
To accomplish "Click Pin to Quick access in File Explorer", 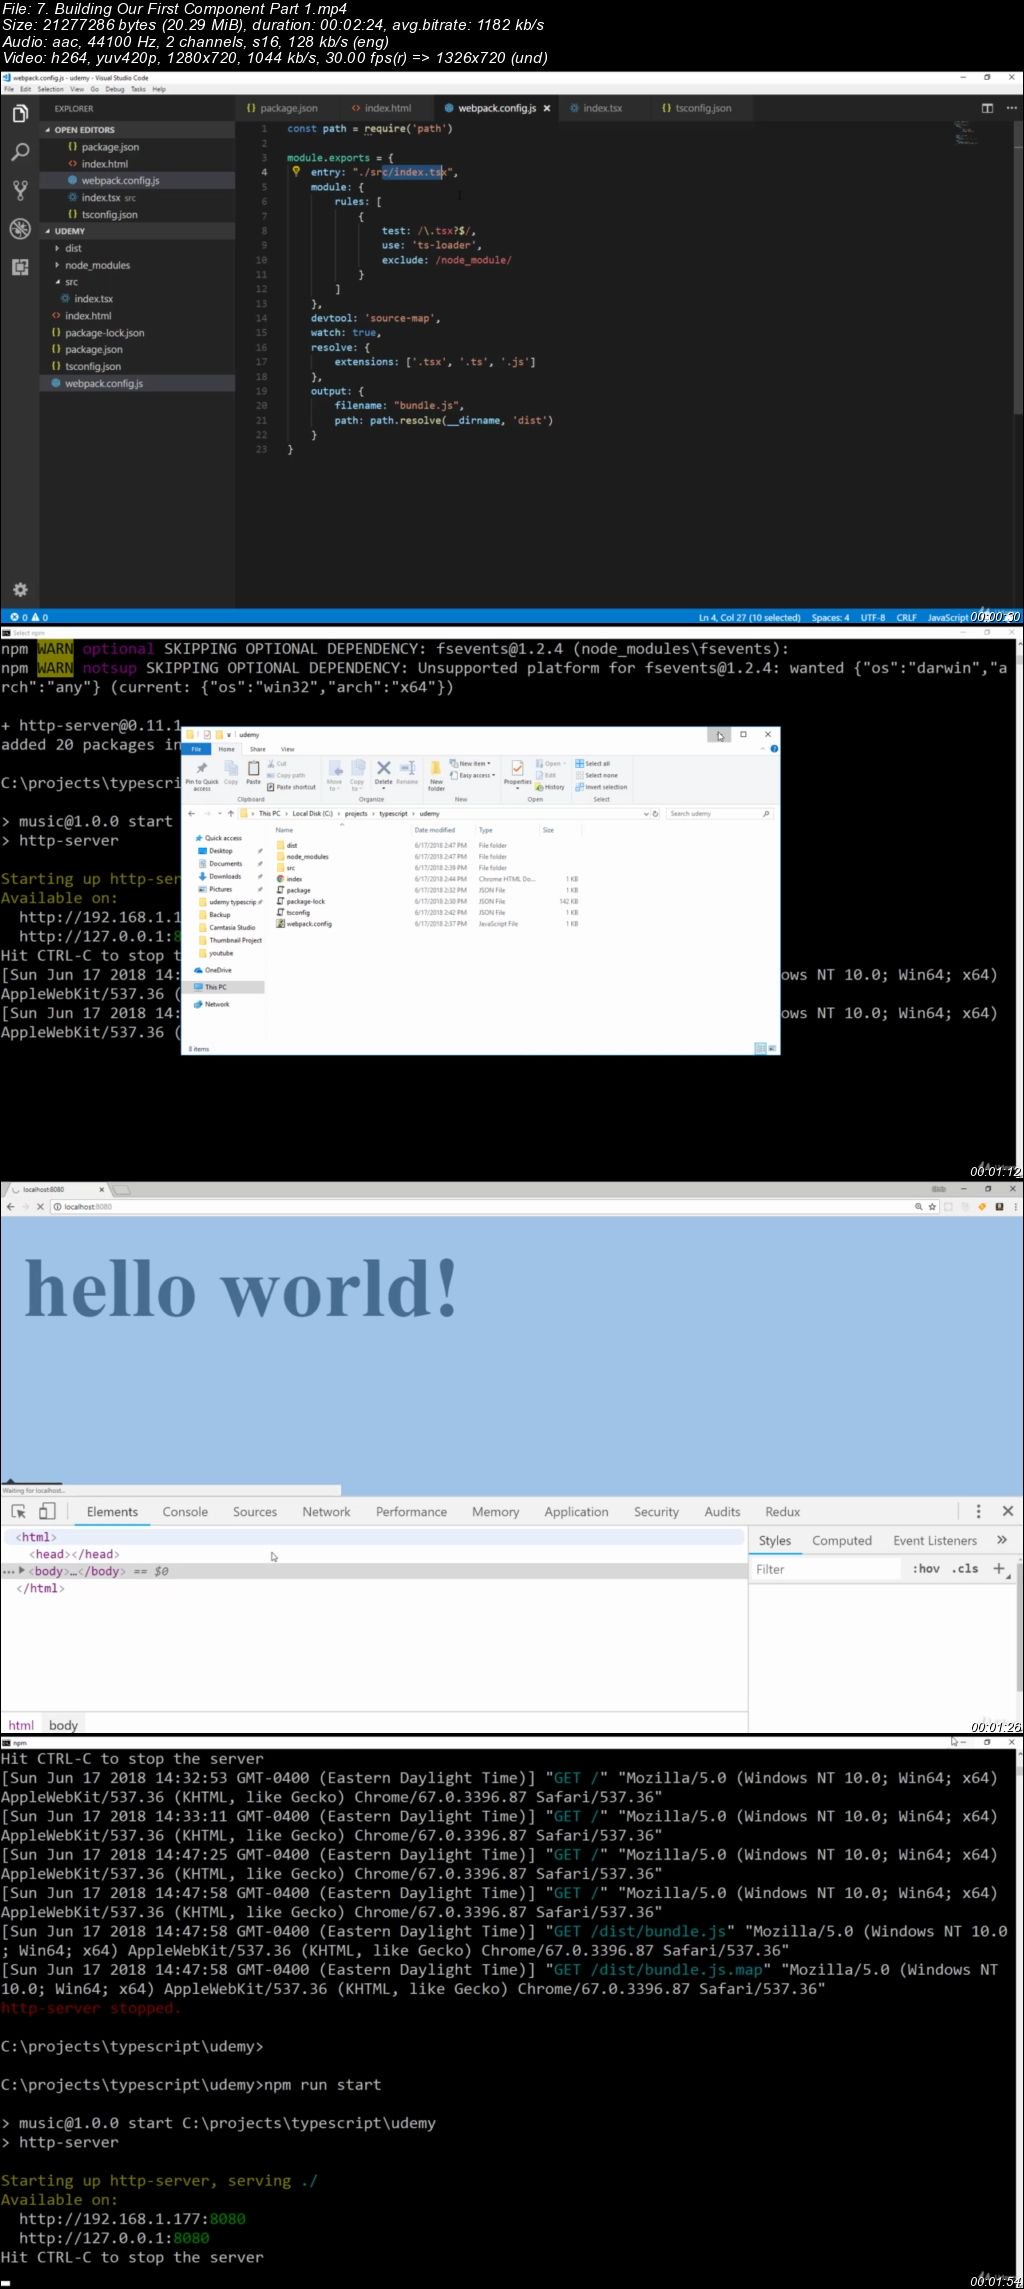I will [202, 776].
